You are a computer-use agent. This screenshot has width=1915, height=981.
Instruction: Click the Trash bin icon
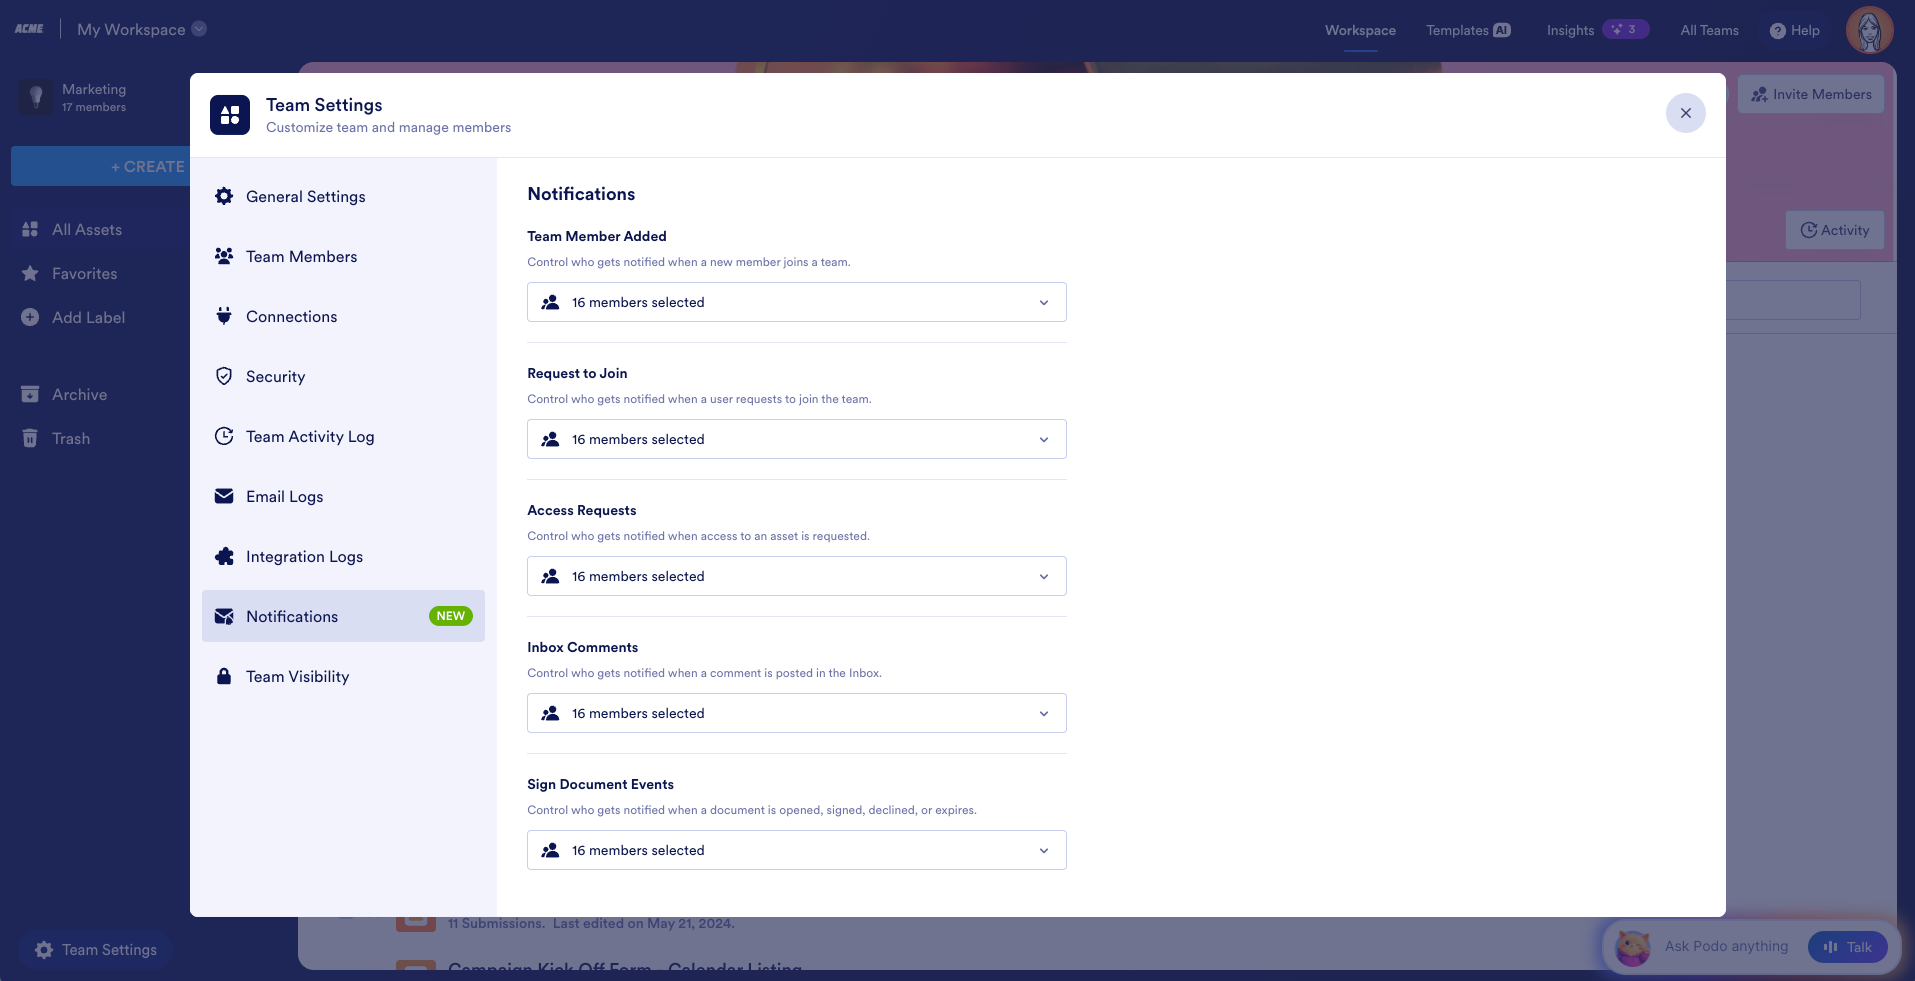click(30, 438)
